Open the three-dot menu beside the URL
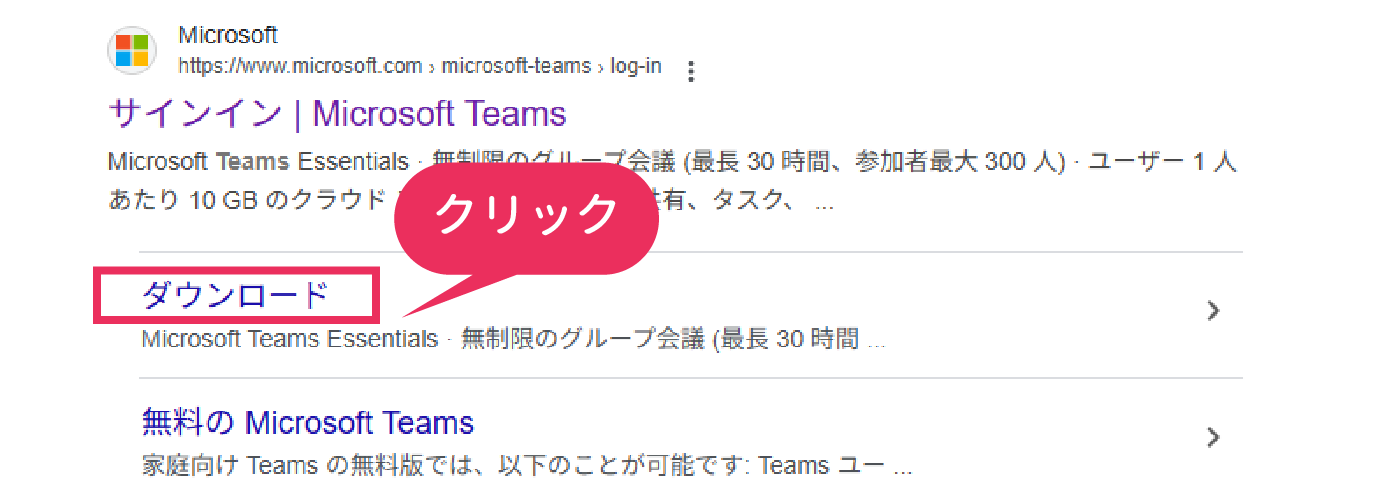 click(689, 70)
